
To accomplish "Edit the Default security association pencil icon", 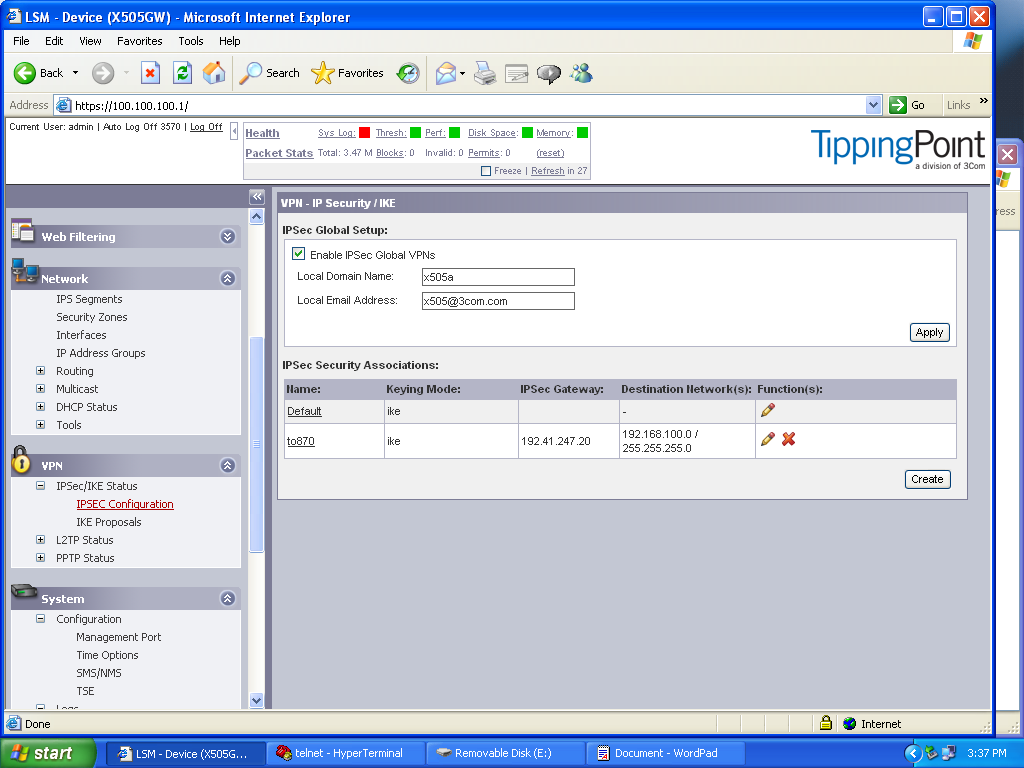I will click(x=767, y=410).
